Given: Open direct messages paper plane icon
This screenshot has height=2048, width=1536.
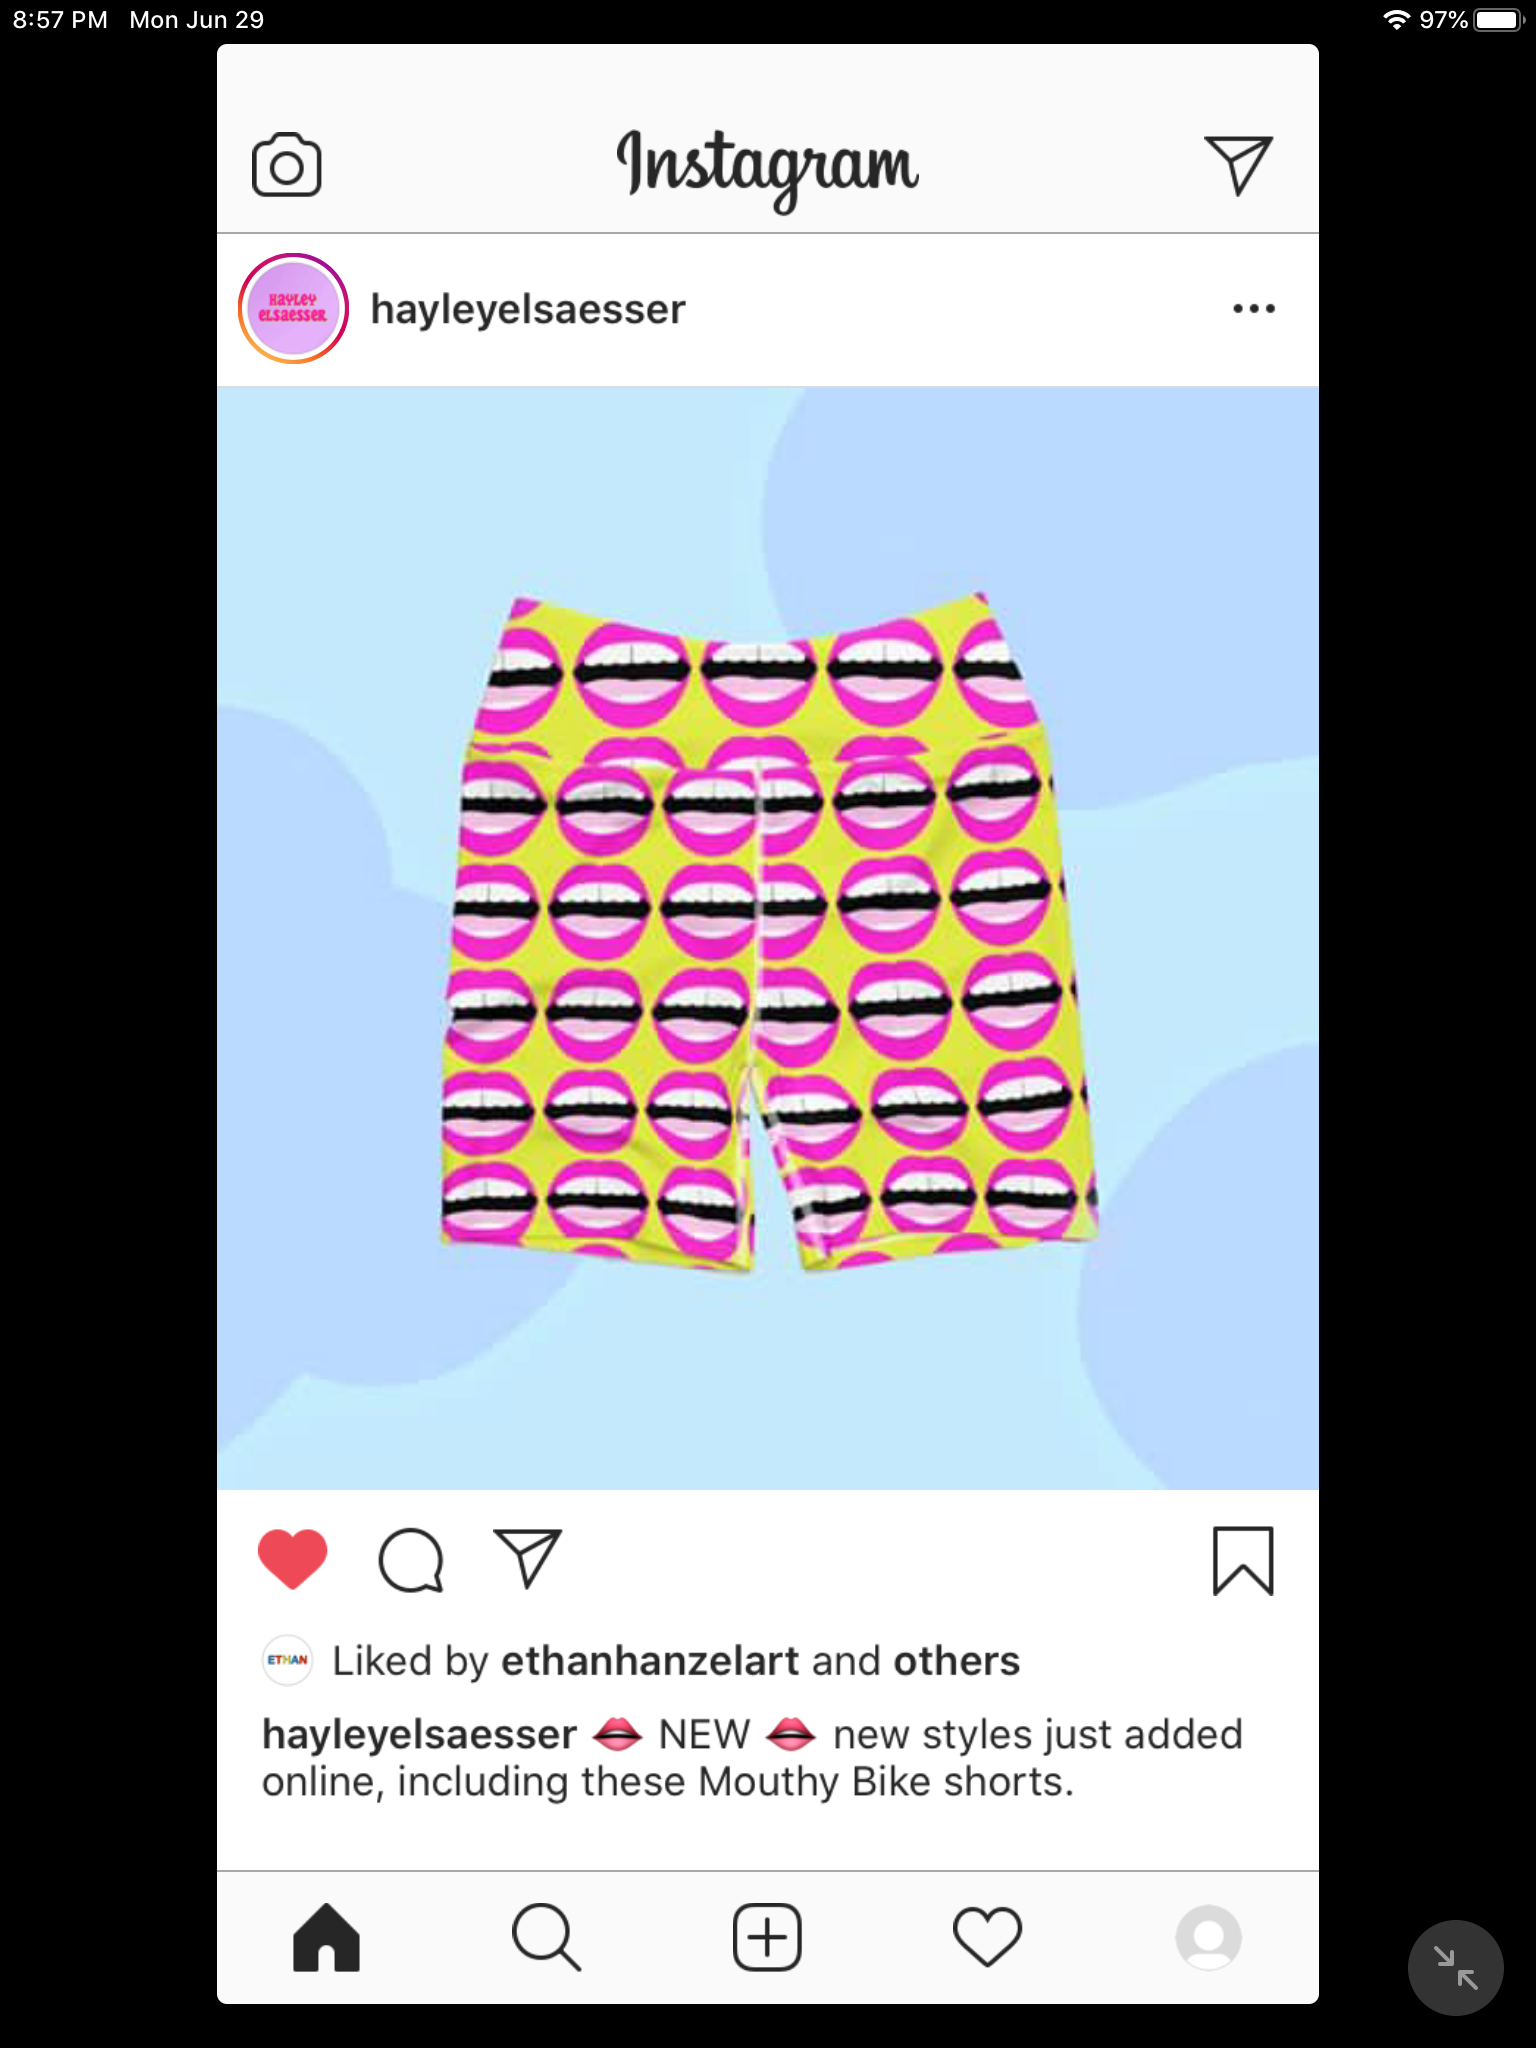Looking at the screenshot, I should pos(1238,164).
